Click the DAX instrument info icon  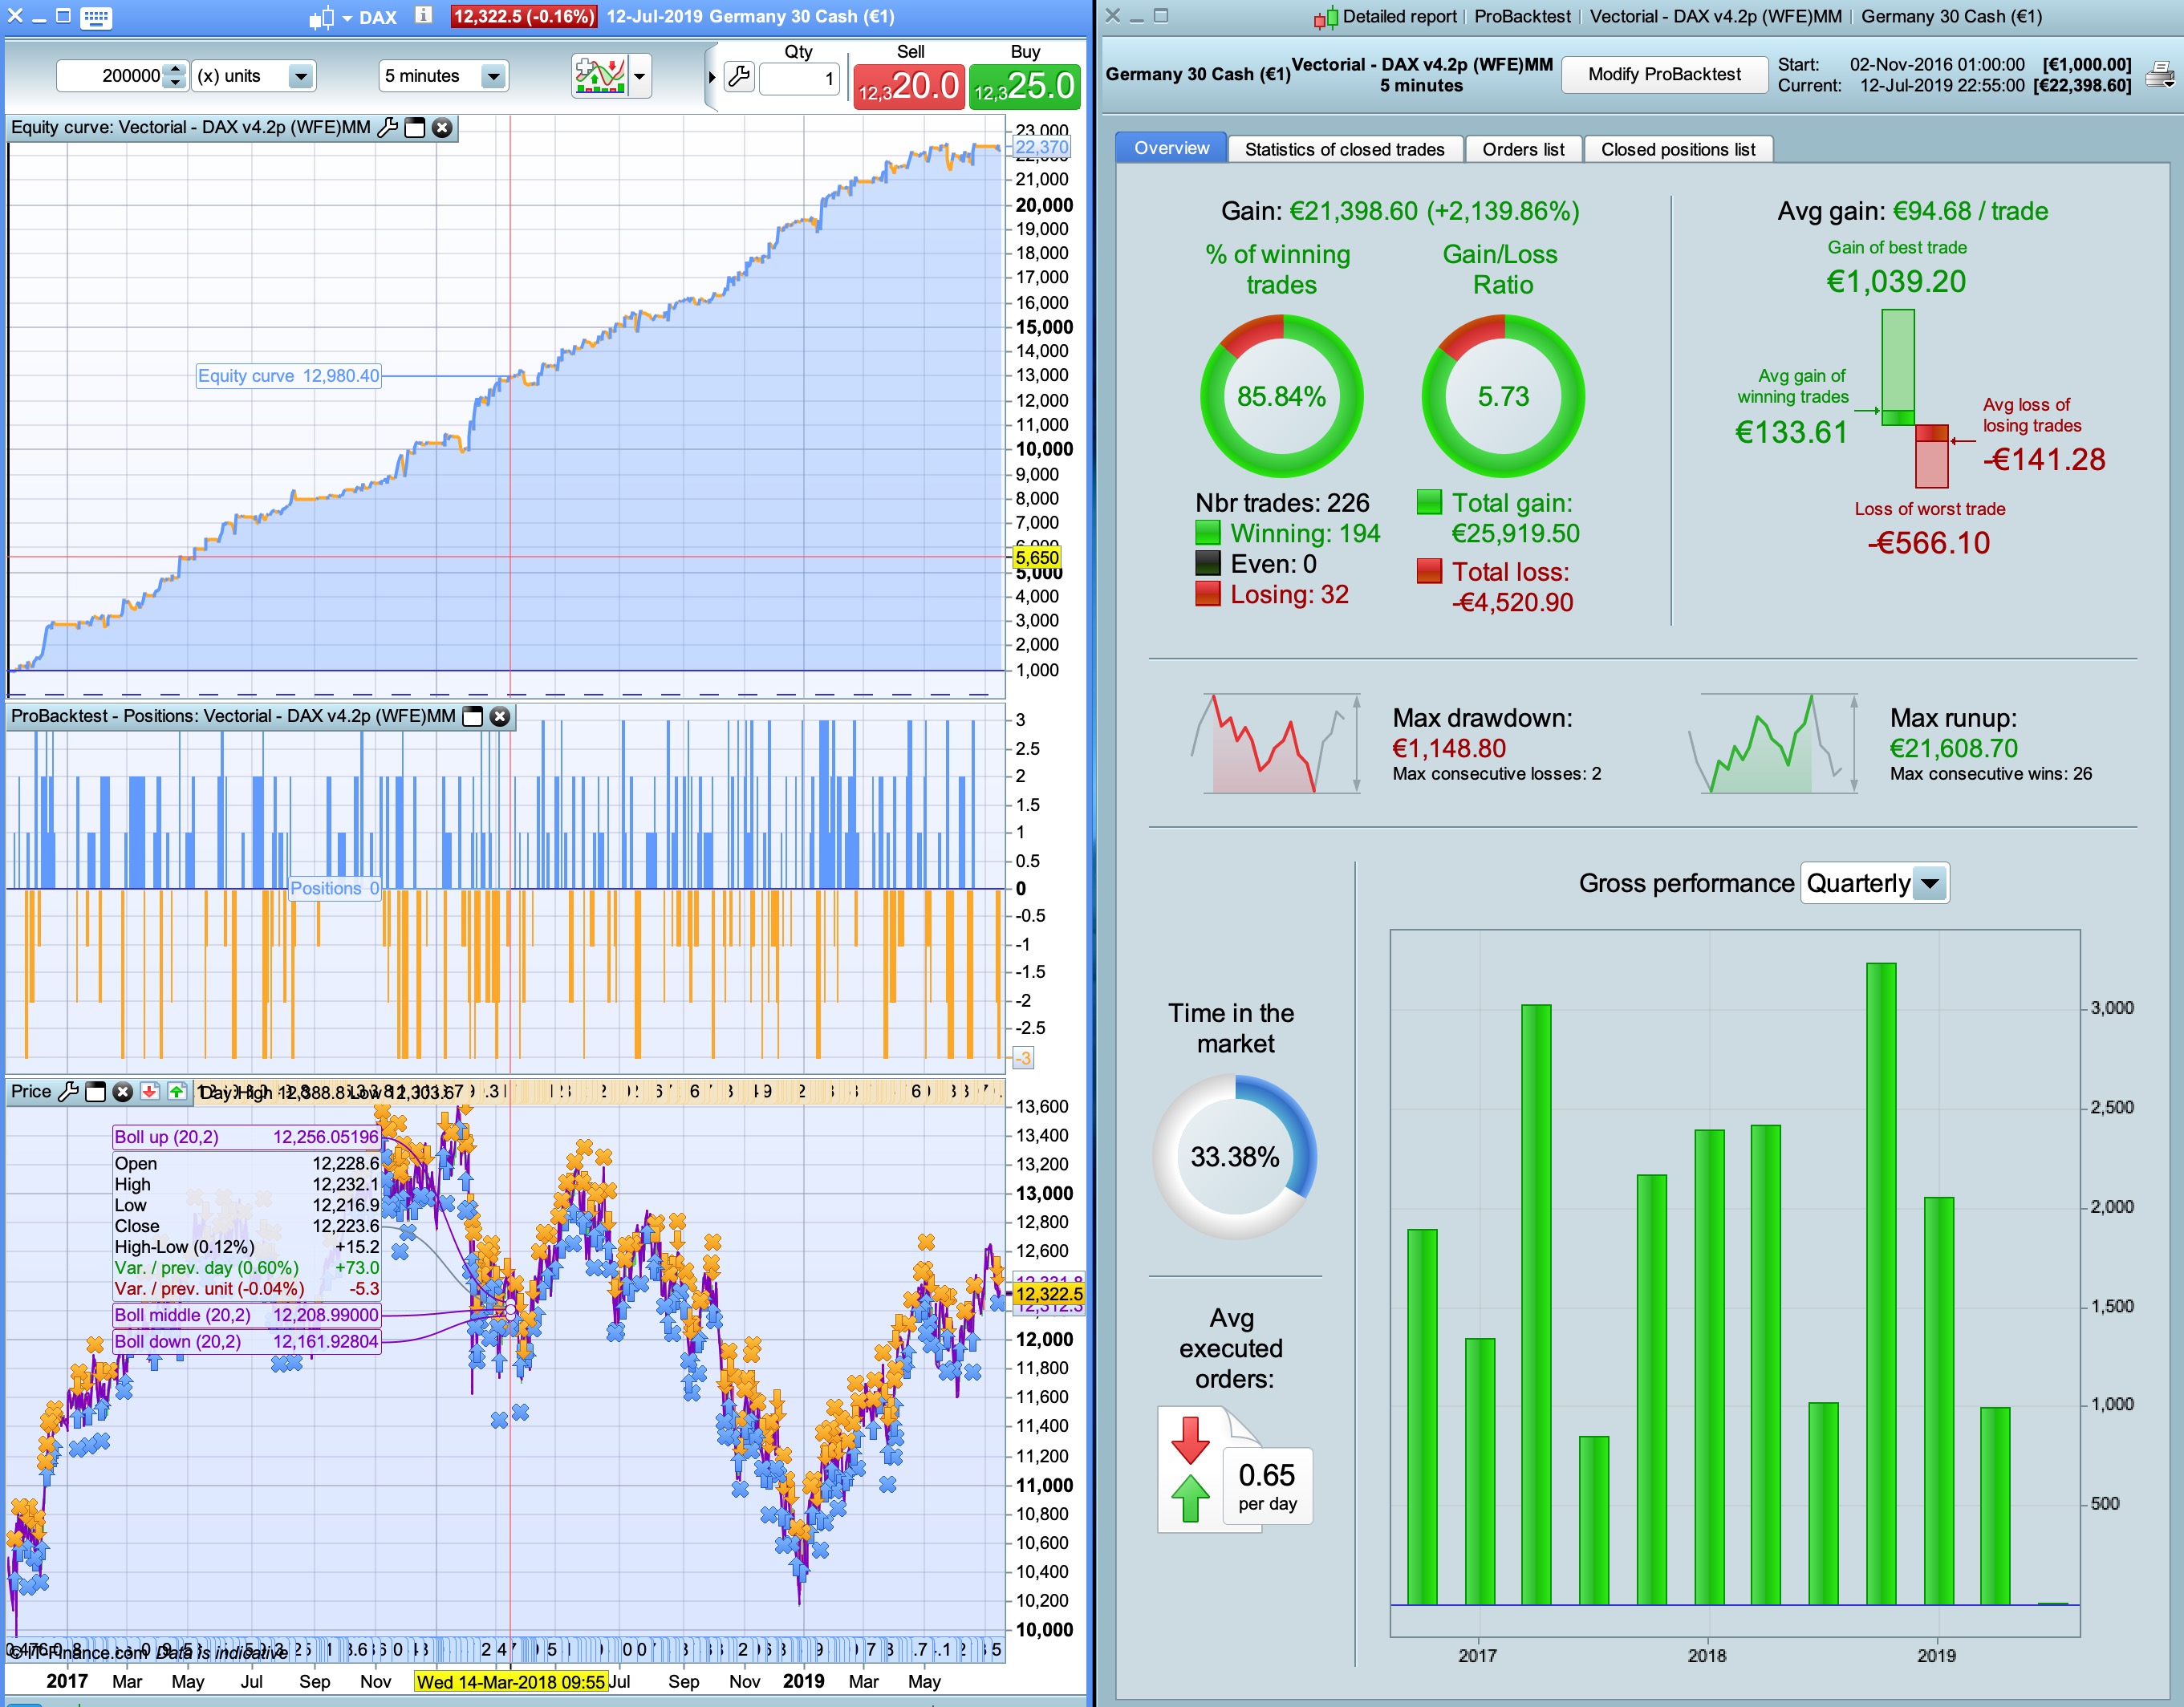pos(423,15)
